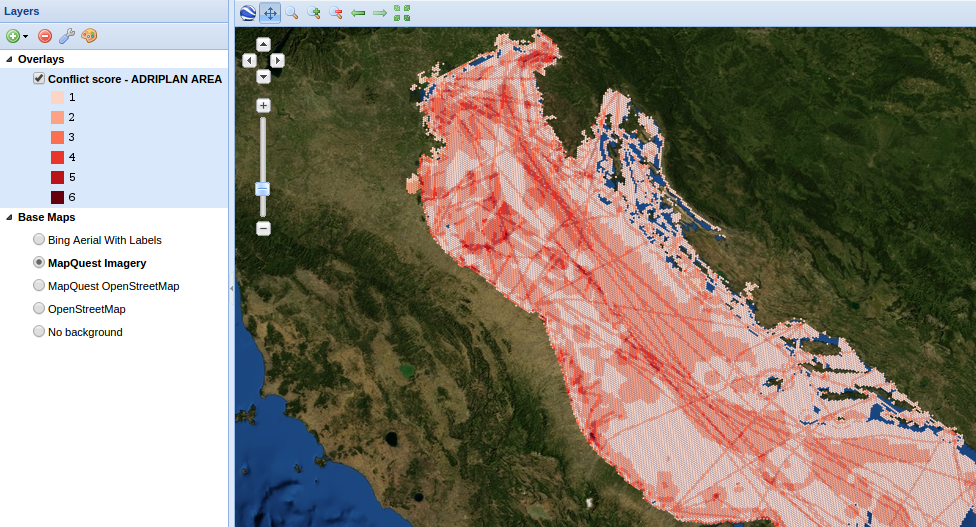Uncheck Conflict score - ADRIPLAN AREA layer
This screenshot has height=527, width=976.
pos(39,78)
